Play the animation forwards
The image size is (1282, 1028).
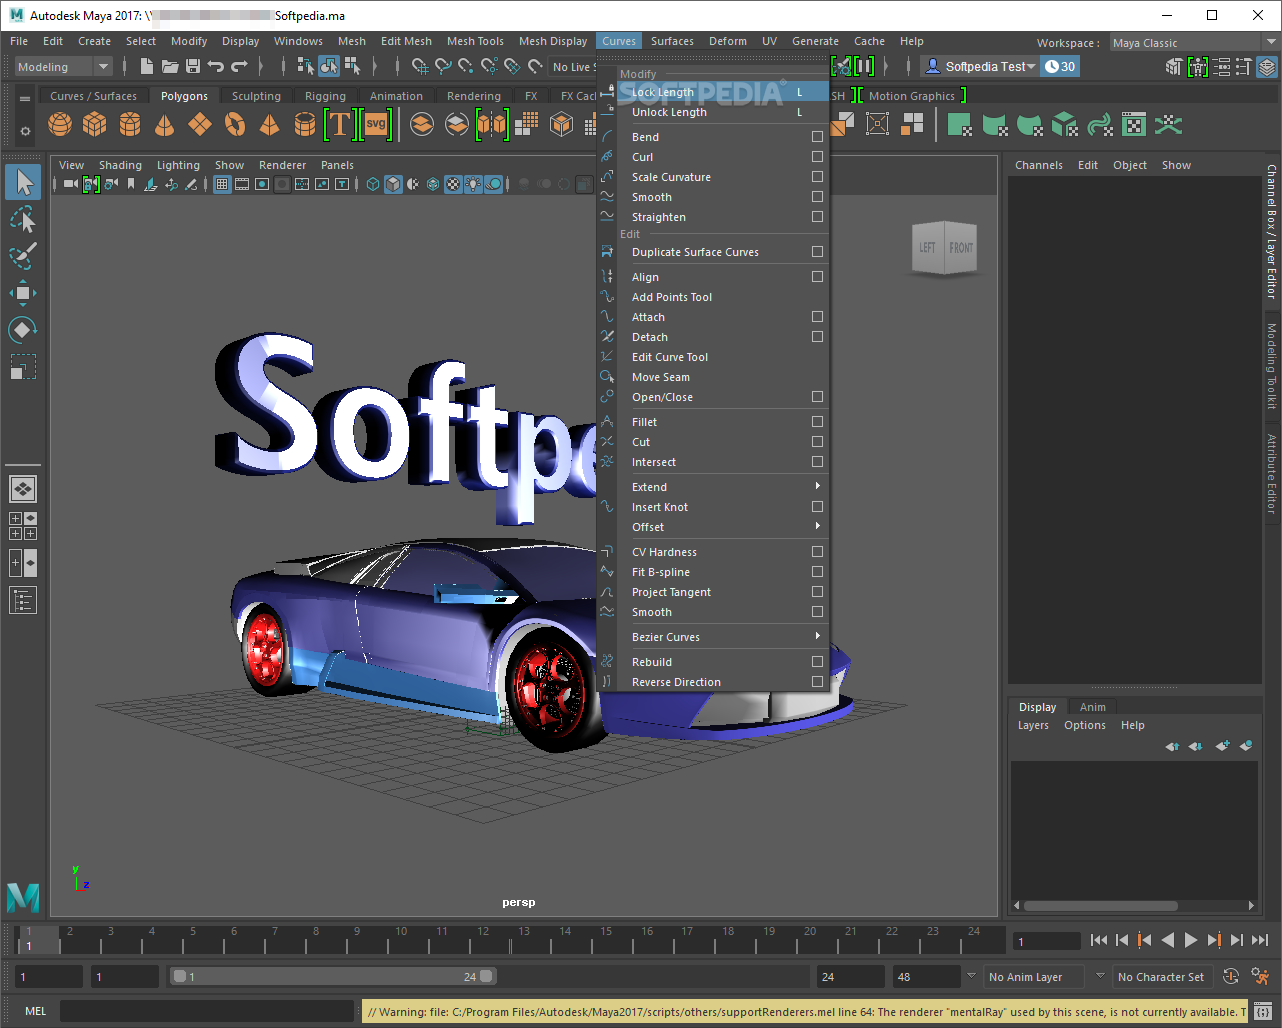pos(1190,940)
